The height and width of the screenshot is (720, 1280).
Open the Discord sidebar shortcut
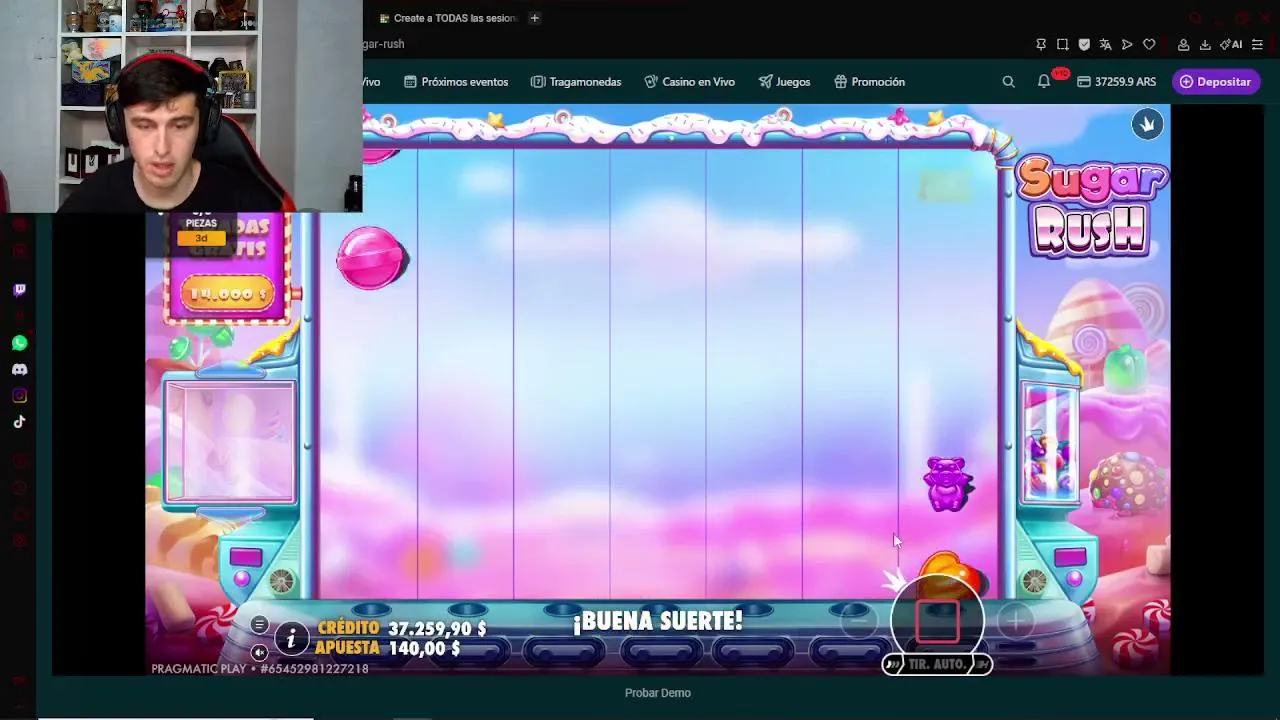coord(19,369)
